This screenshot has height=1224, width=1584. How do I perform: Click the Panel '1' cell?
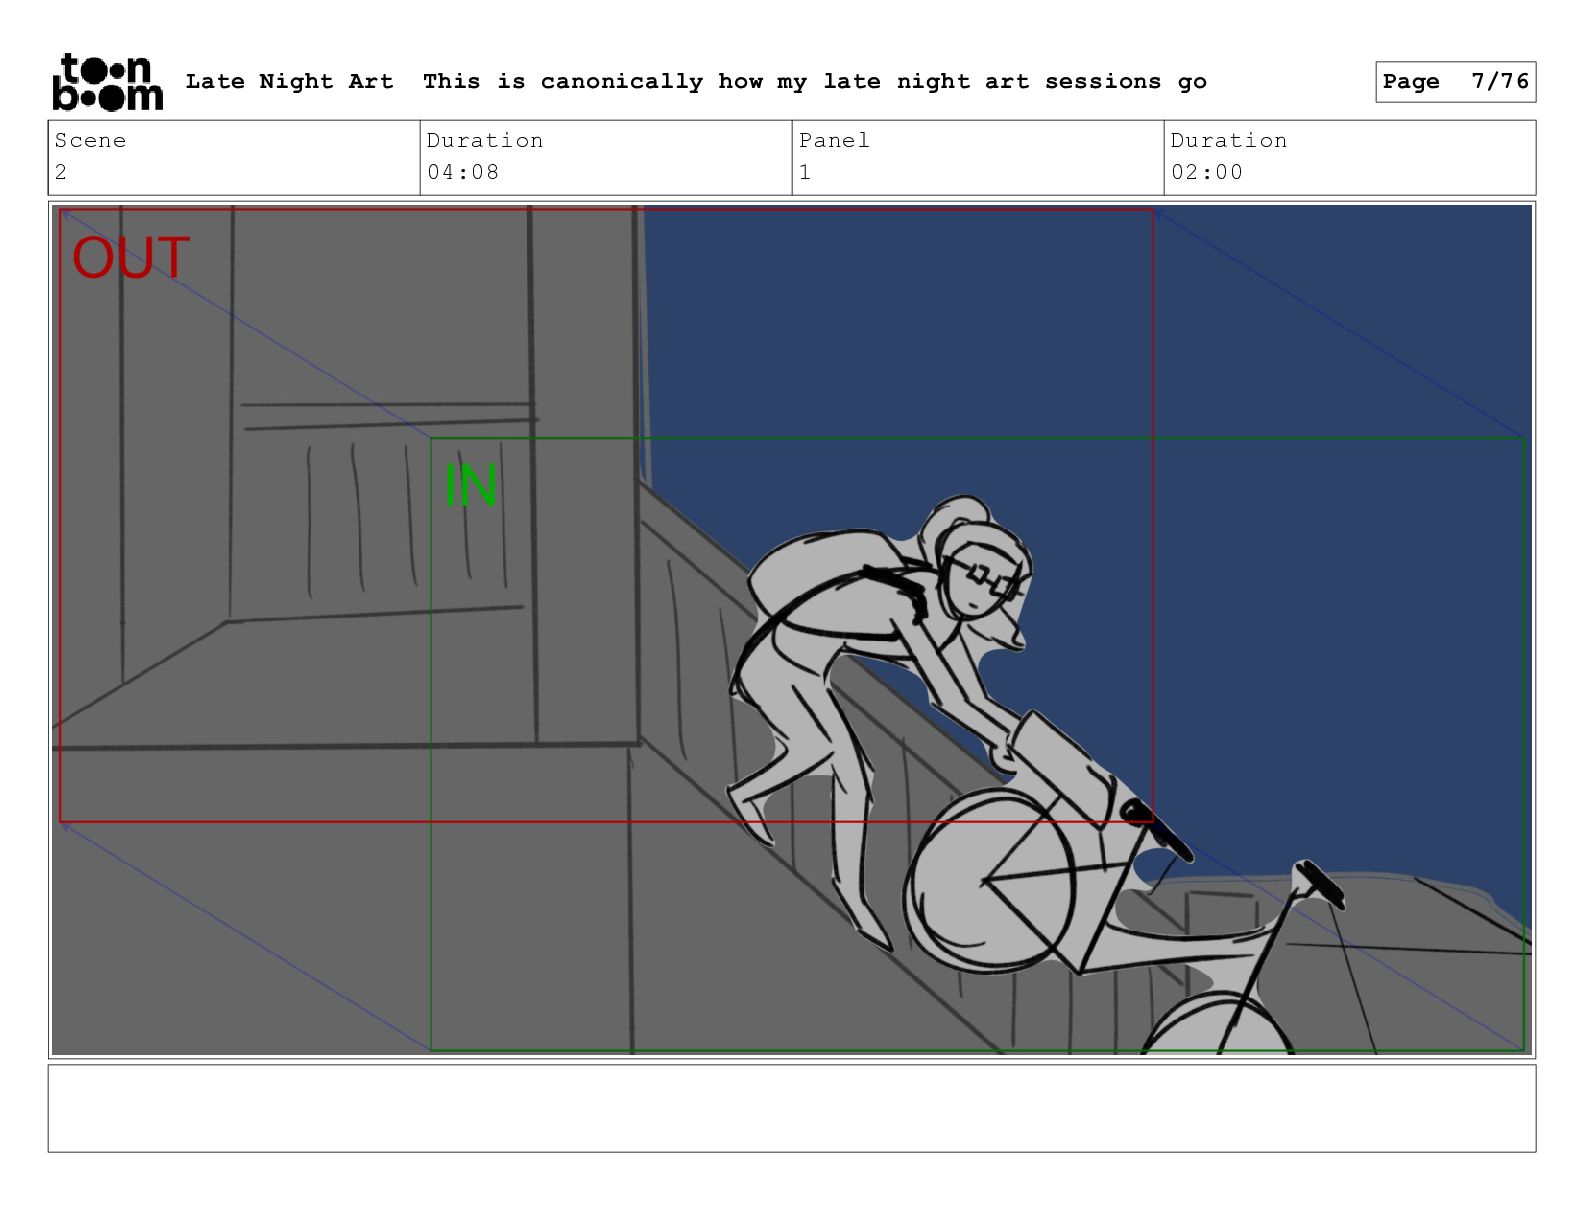coord(978,157)
